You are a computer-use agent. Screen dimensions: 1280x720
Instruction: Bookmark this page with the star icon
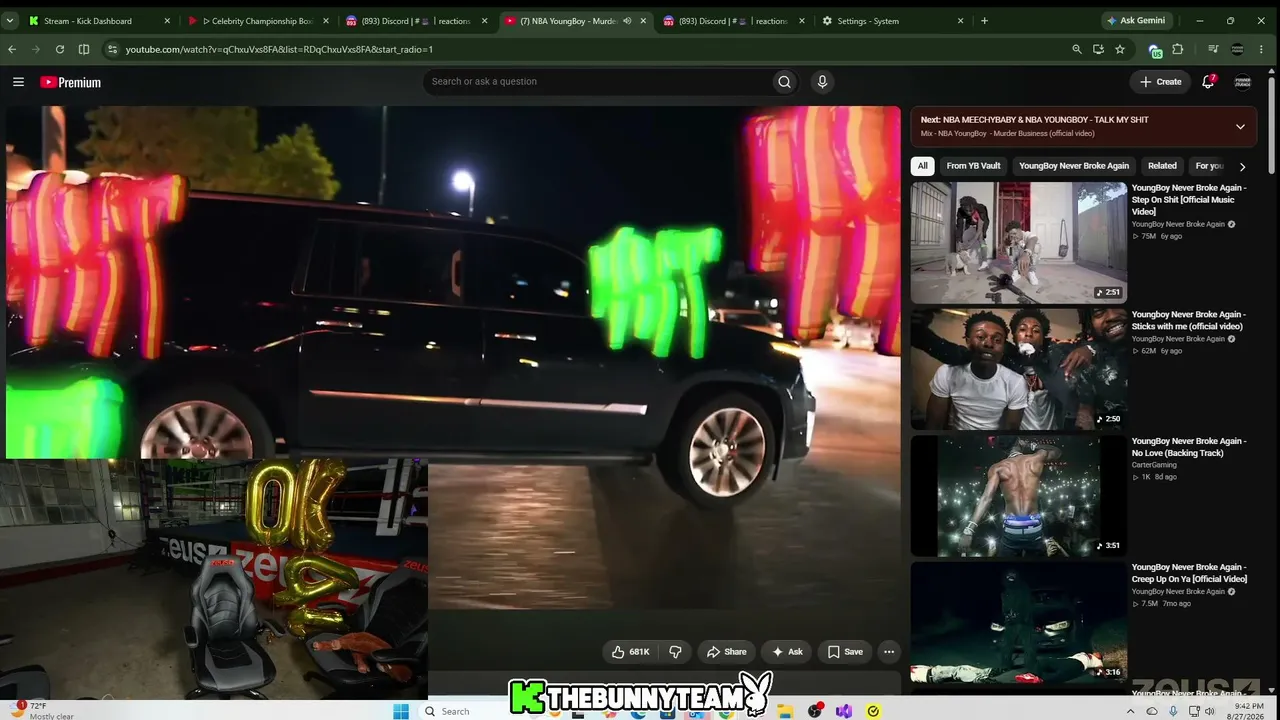[1120, 49]
